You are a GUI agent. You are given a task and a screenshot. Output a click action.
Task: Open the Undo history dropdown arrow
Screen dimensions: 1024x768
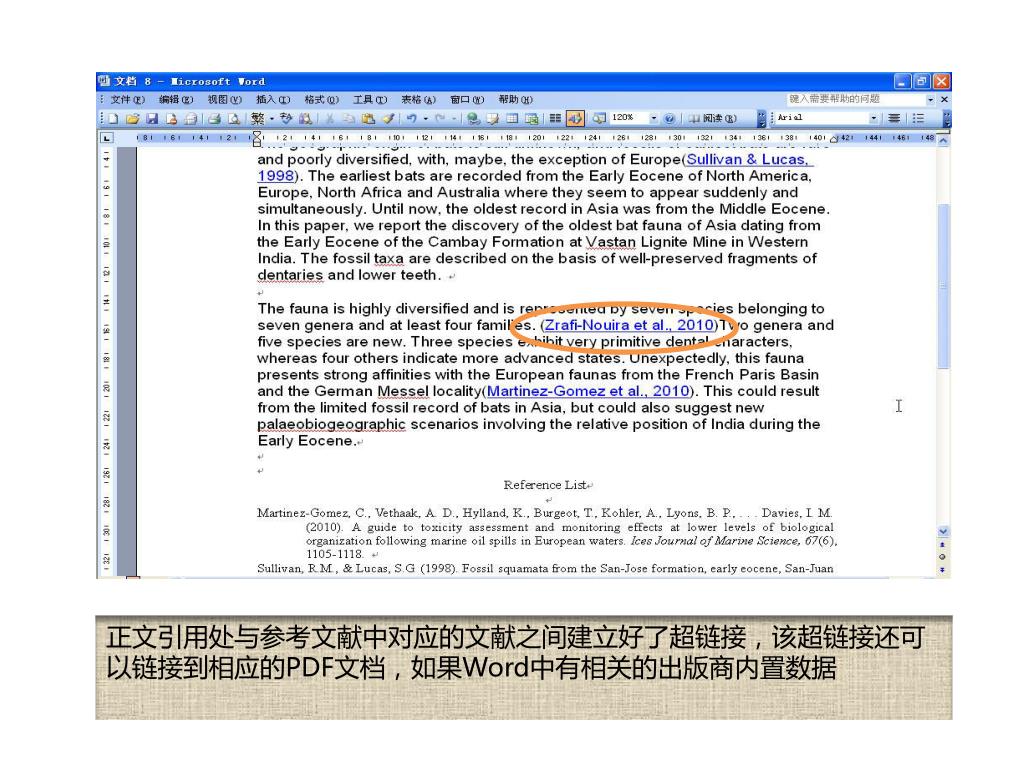pos(426,119)
